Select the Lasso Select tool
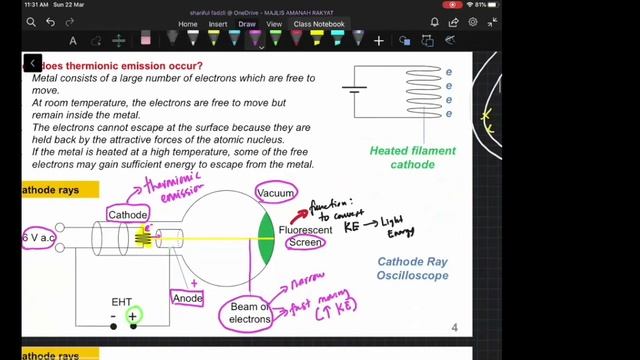Image resolution: width=640 pixels, height=360 pixels. point(96,41)
